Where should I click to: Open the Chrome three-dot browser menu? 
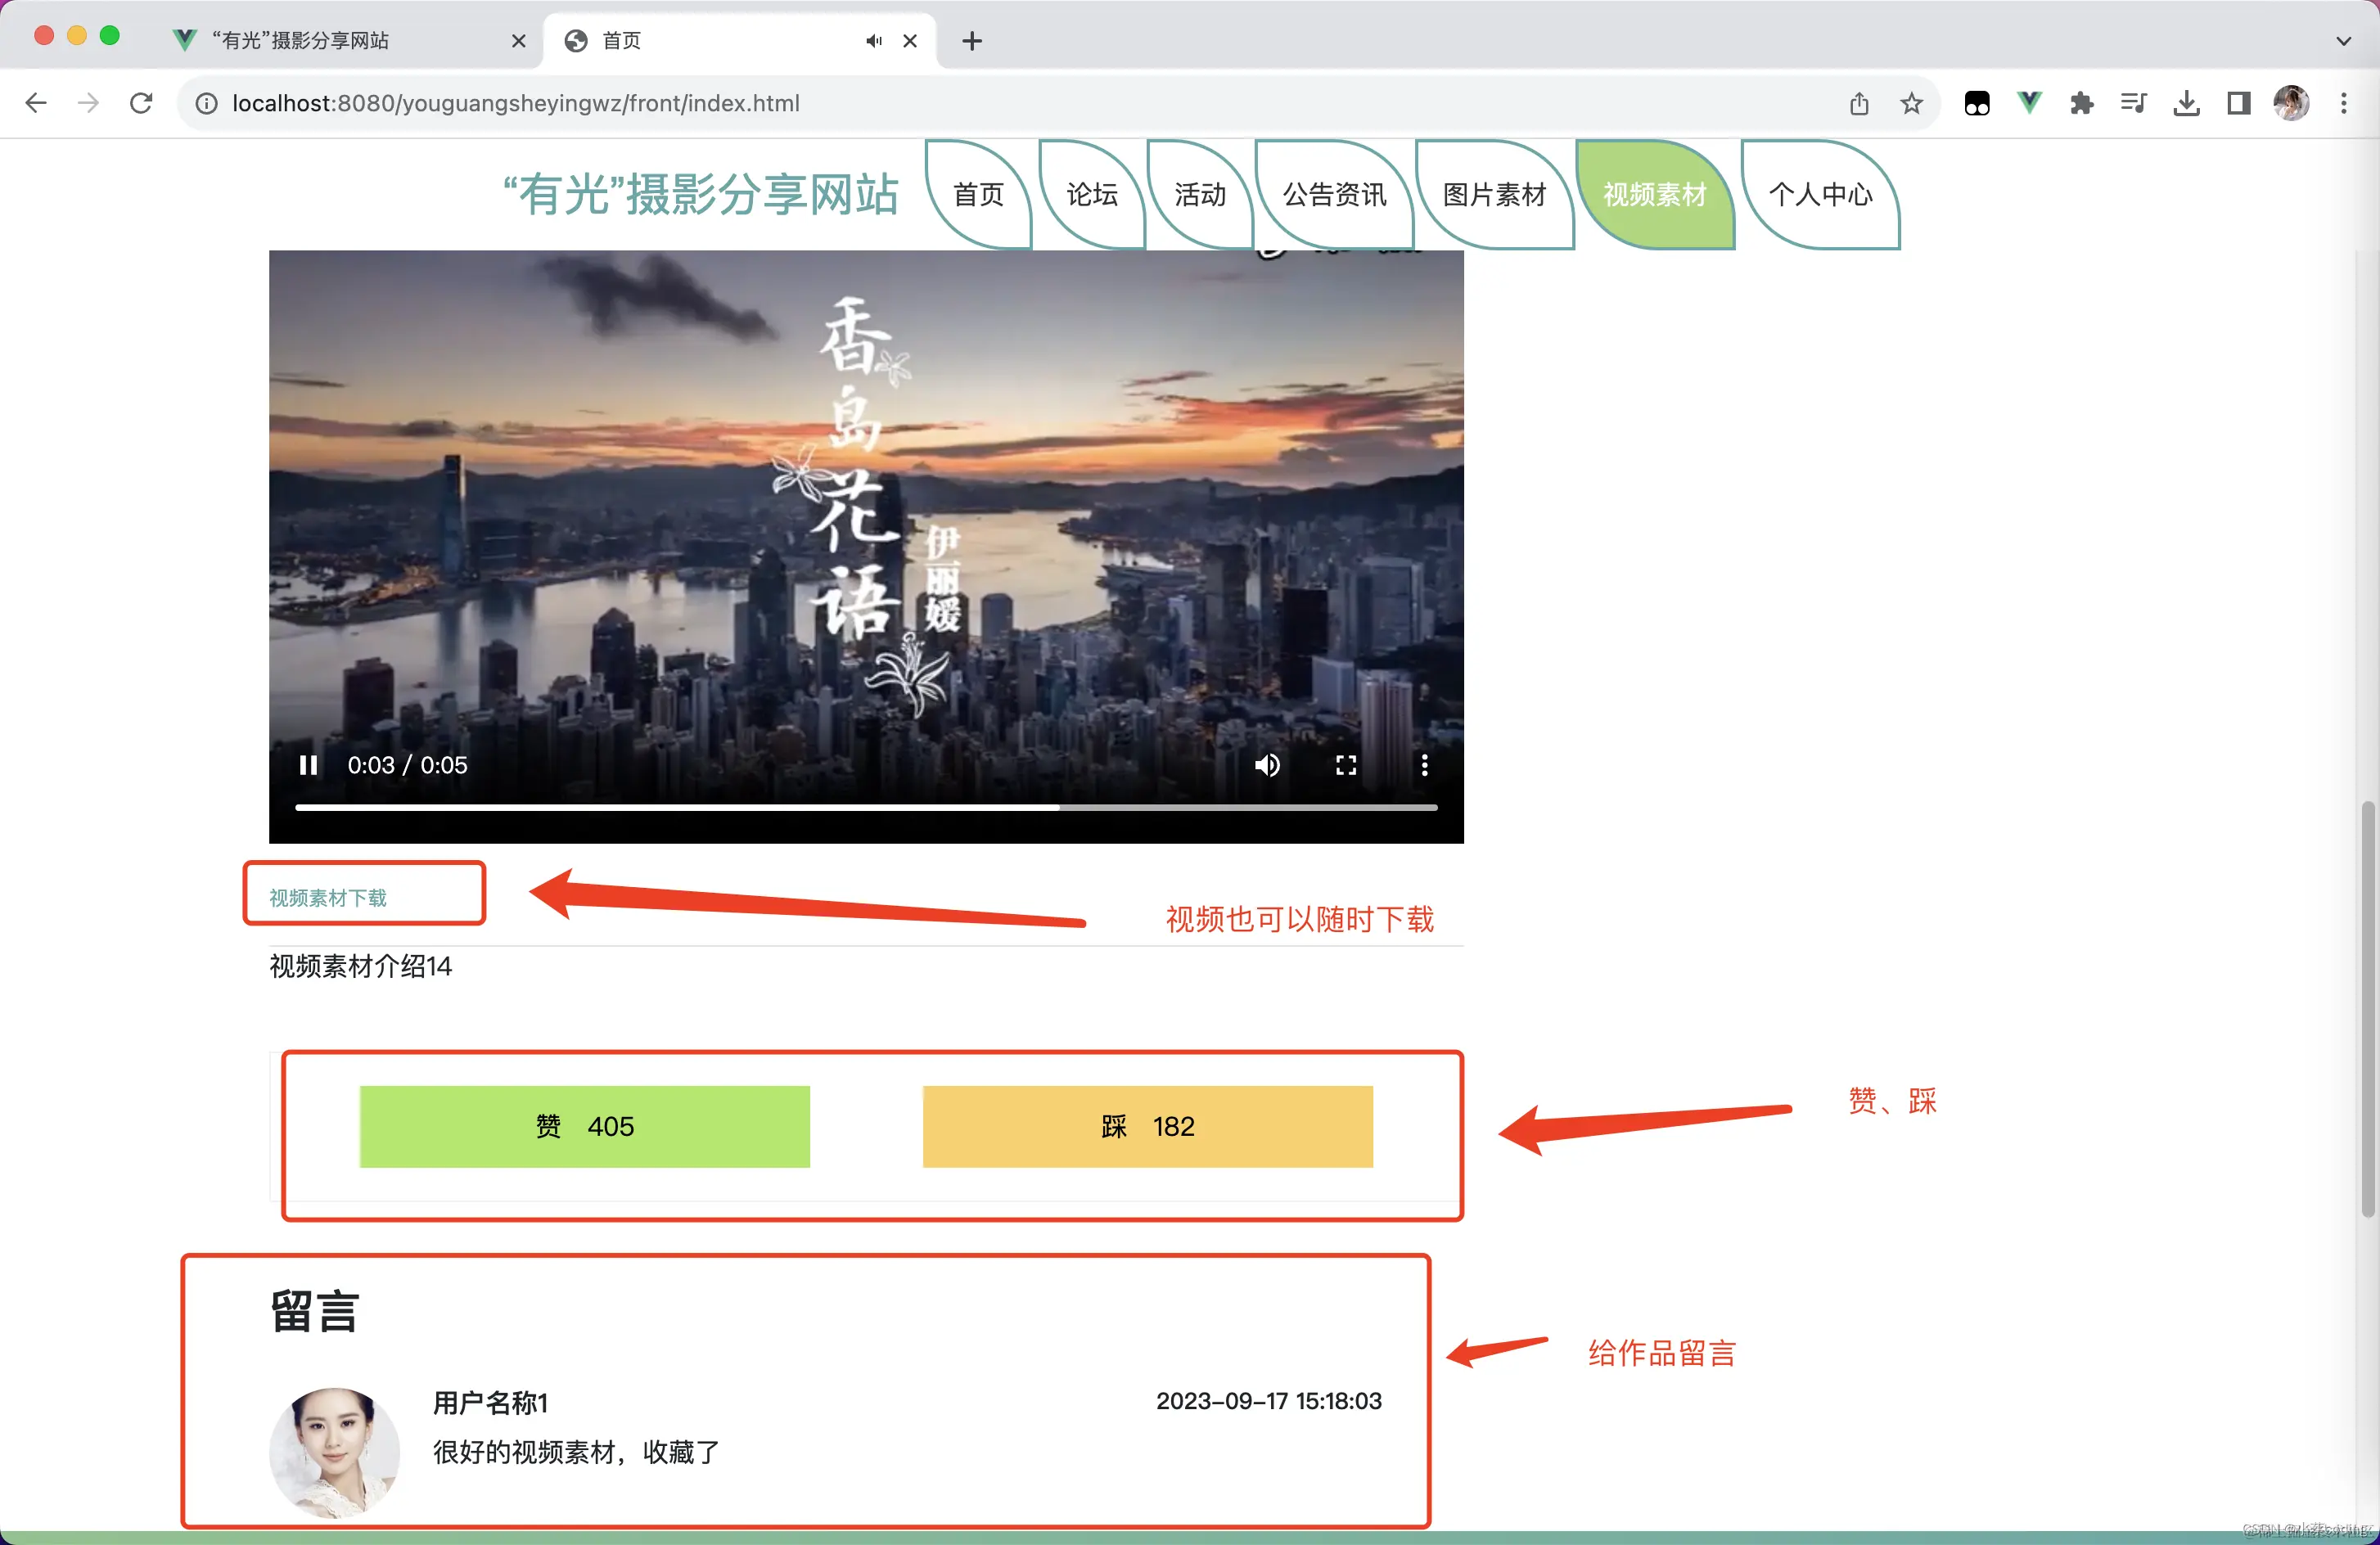(2343, 103)
